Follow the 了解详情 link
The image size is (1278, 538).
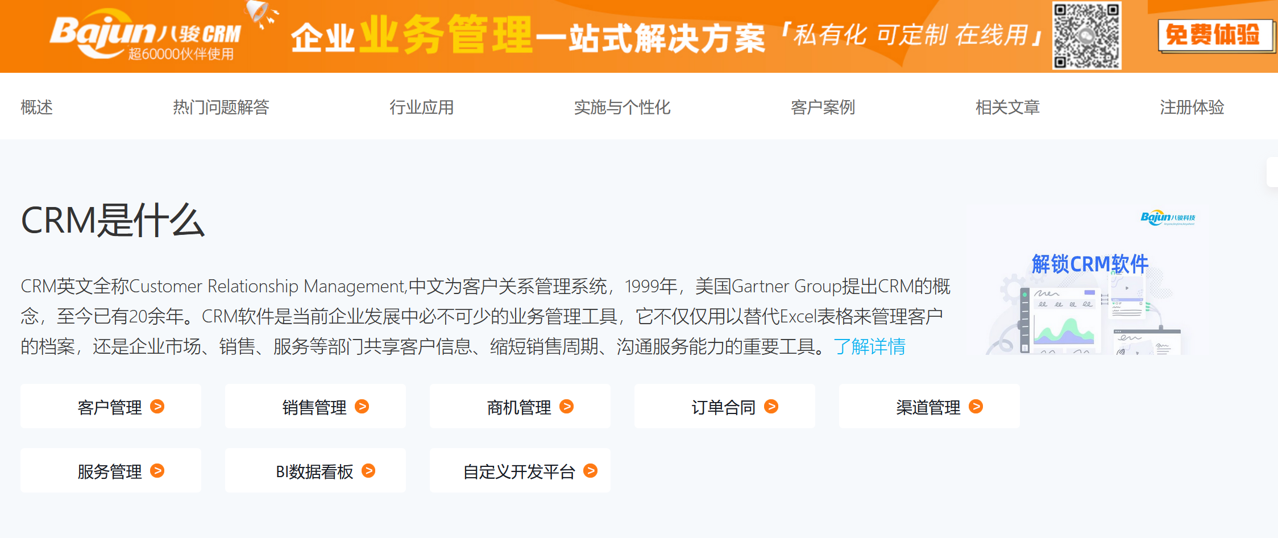(870, 347)
